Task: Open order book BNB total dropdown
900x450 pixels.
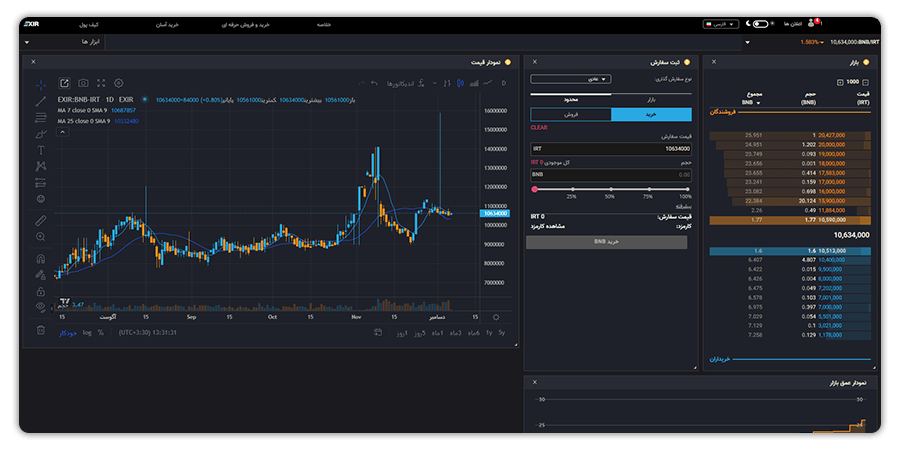Action: pos(751,103)
